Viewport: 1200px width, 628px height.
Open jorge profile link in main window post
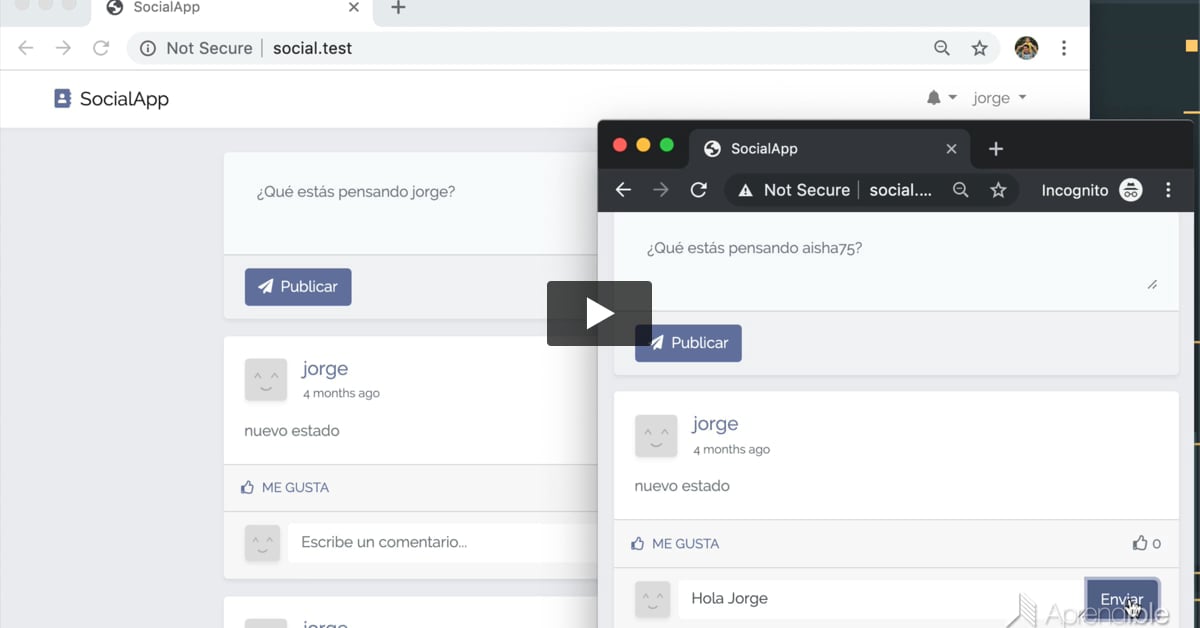pyautogui.click(x=325, y=369)
